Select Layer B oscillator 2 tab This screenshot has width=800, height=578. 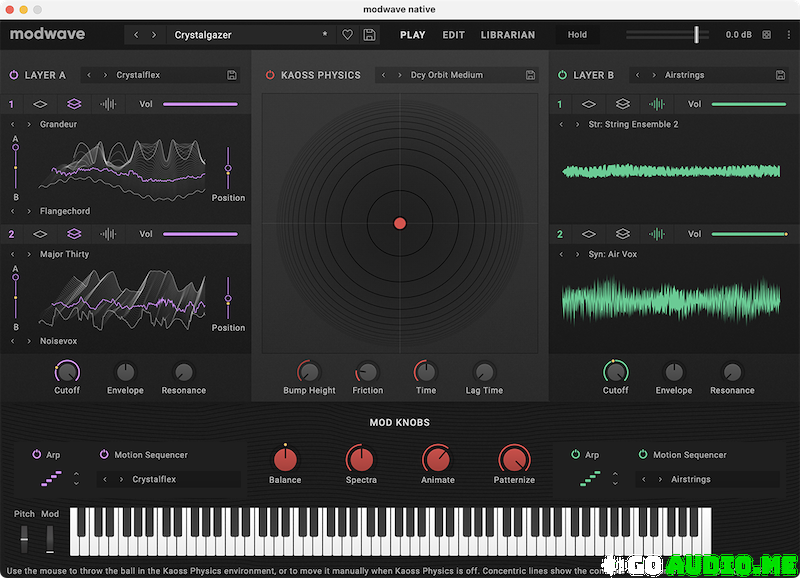click(x=560, y=234)
